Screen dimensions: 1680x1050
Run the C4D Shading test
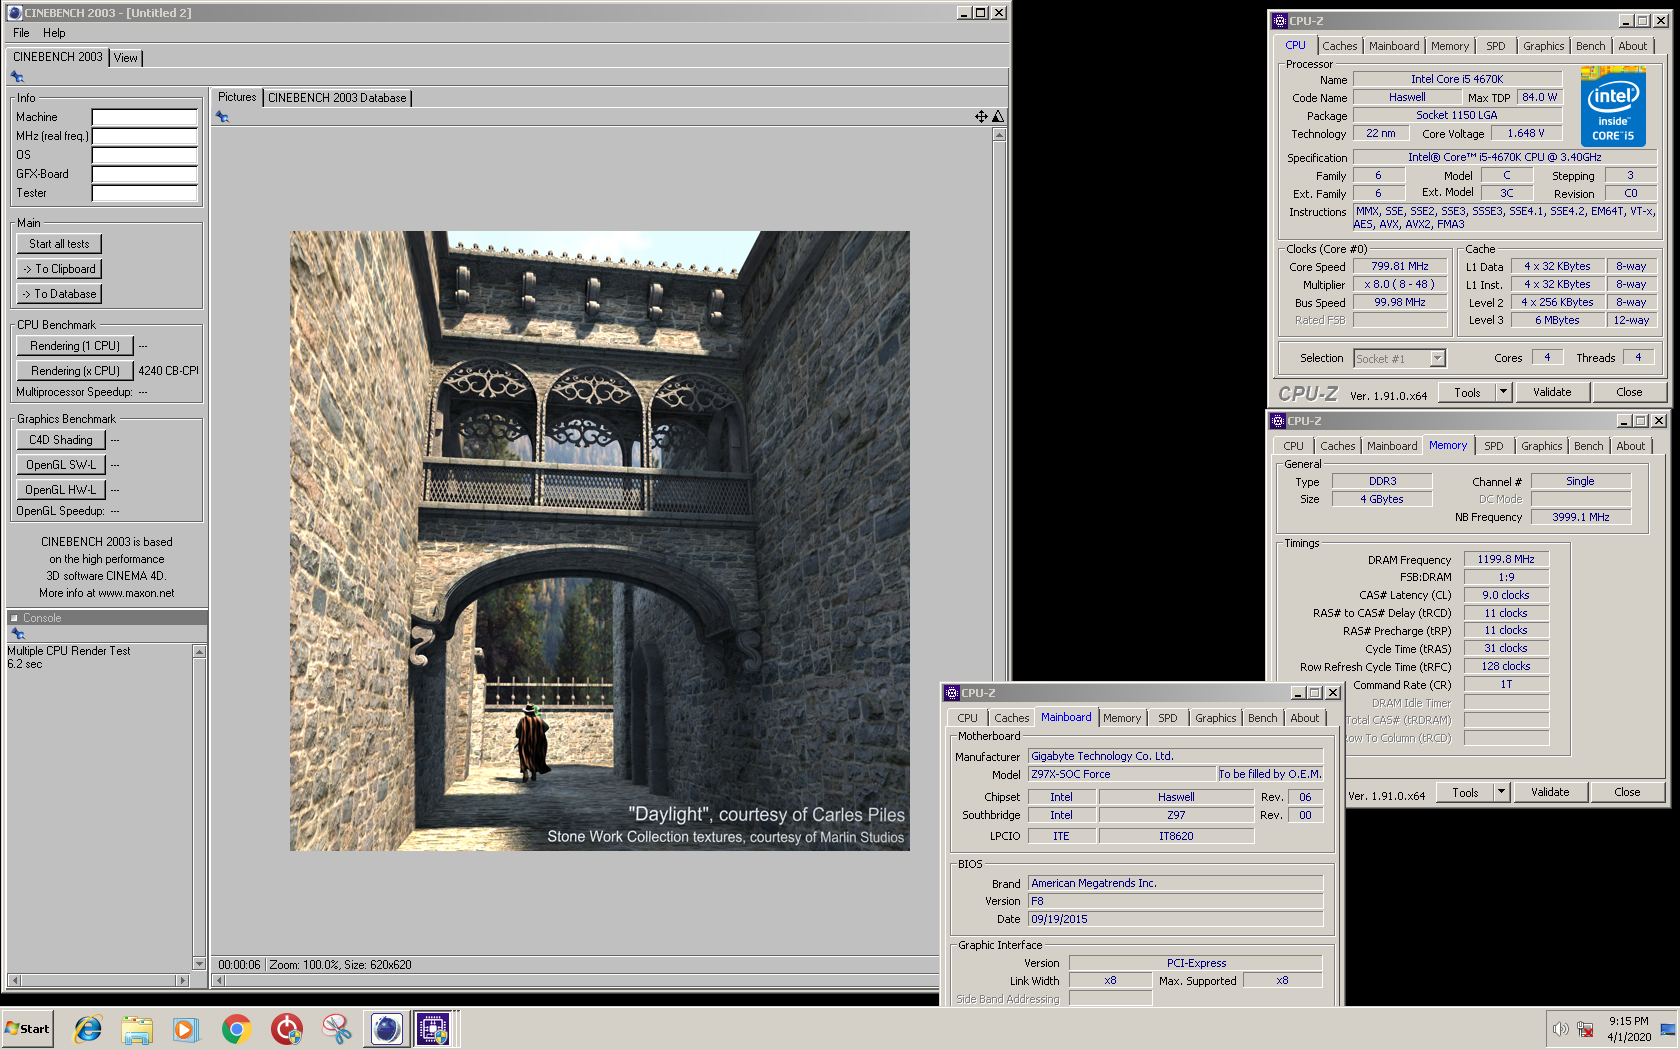click(61, 440)
